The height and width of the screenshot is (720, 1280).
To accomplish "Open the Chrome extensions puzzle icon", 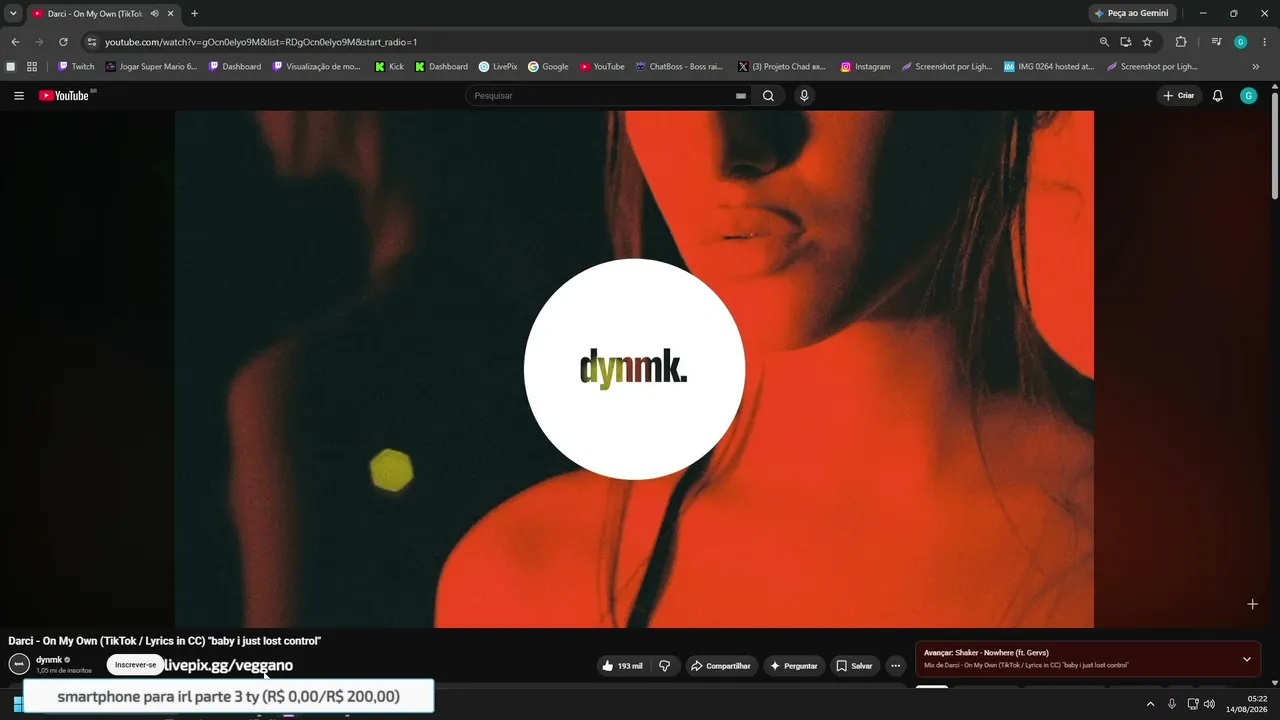I will pyautogui.click(x=1181, y=42).
